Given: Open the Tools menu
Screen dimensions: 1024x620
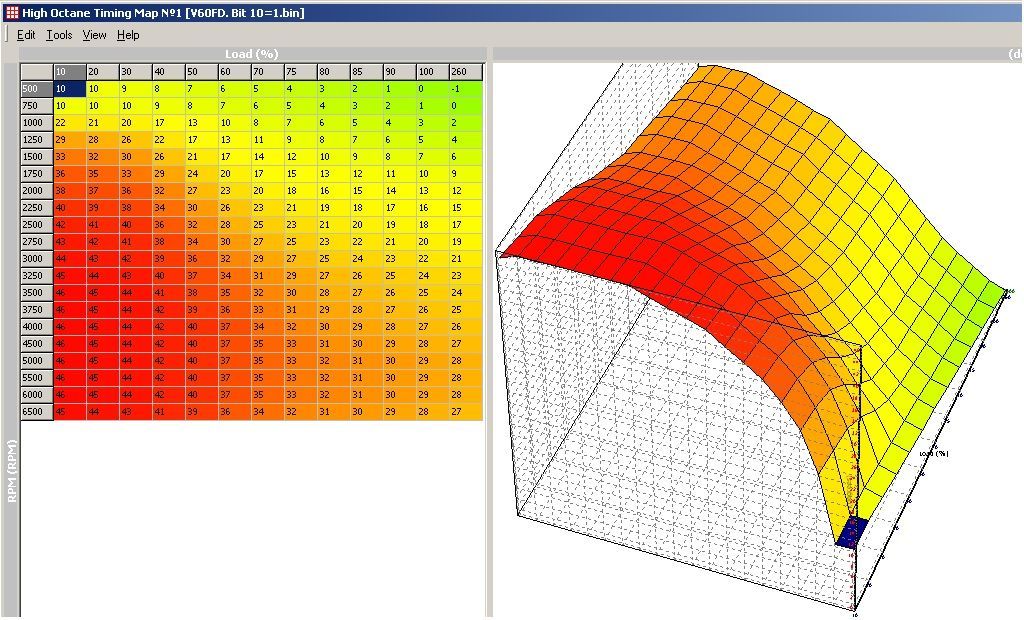Looking at the screenshot, I should pos(59,35).
